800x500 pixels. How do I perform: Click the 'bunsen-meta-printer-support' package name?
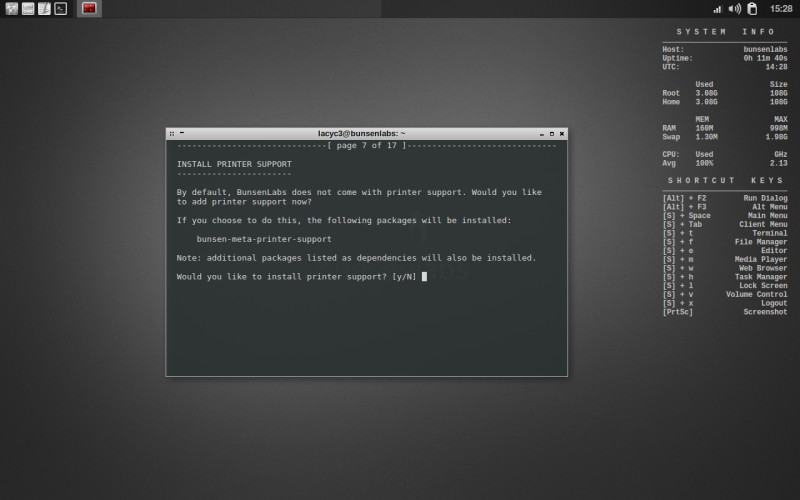click(264, 239)
